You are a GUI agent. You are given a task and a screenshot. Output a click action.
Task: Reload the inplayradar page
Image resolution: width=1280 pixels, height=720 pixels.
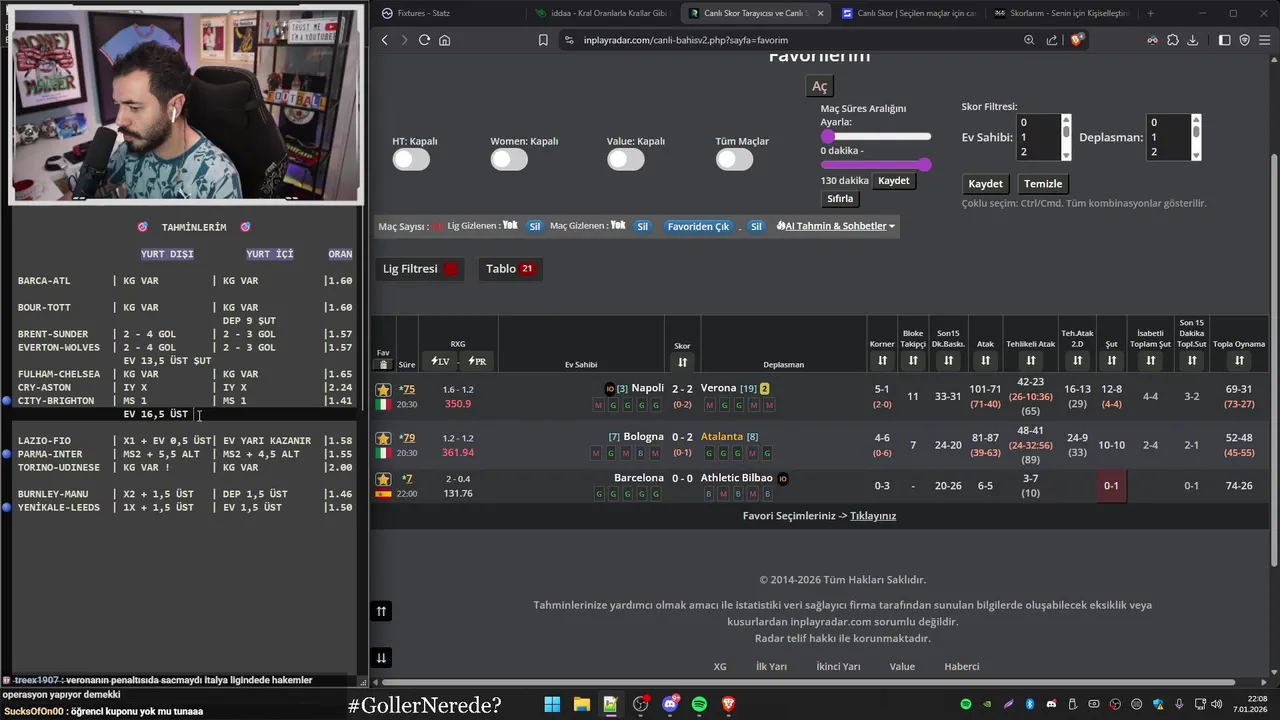[424, 40]
